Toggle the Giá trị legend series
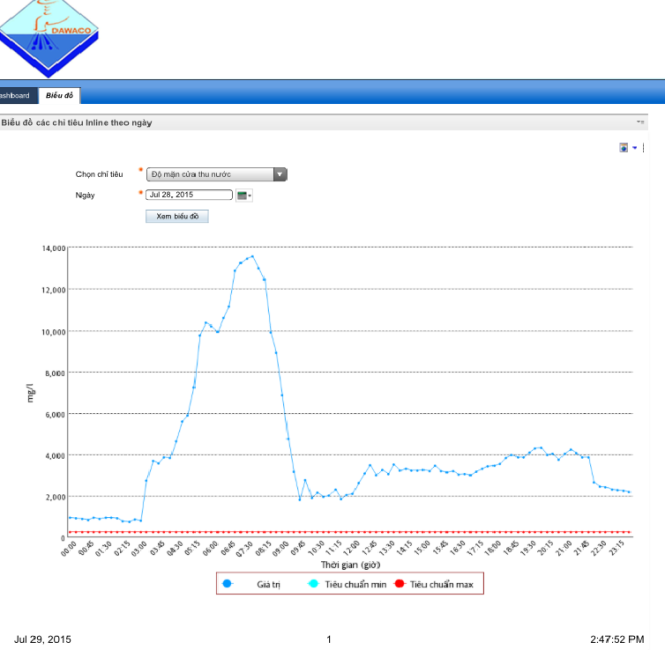This screenshot has height=650, width=665. (268, 584)
